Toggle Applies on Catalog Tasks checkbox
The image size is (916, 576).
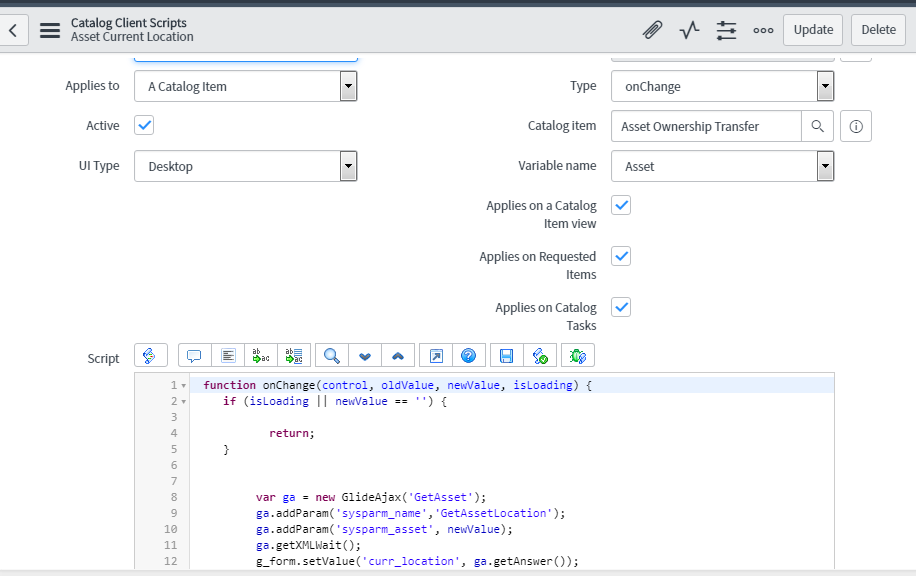tap(621, 307)
